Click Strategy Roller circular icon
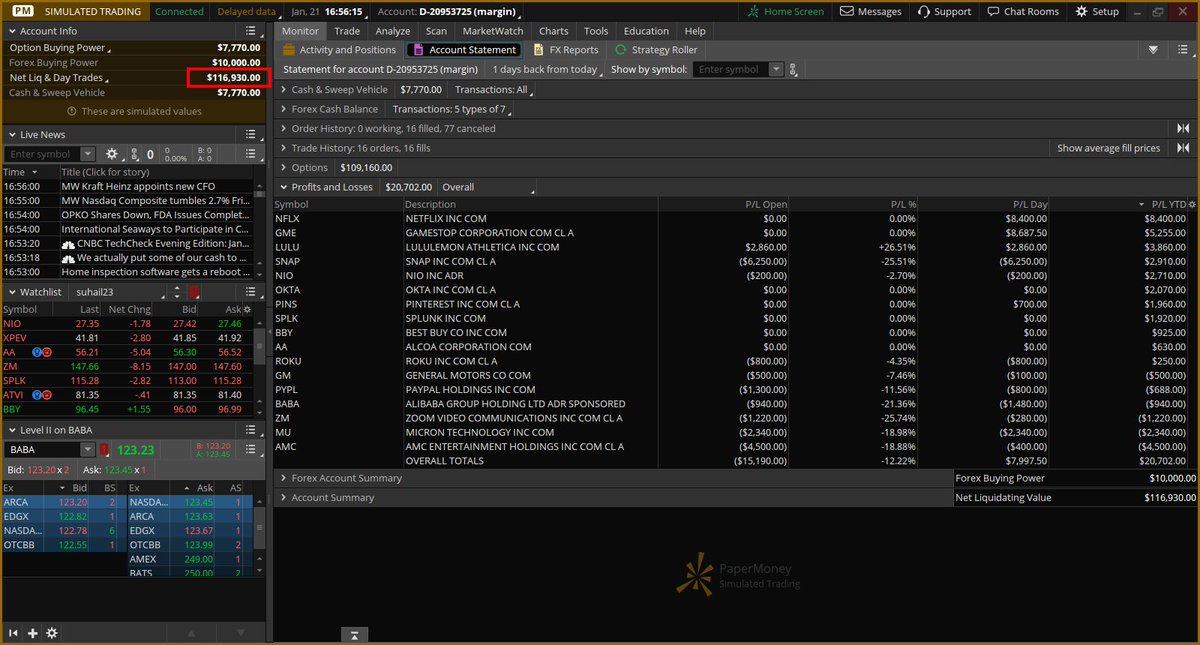The height and width of the screenshot is (645, 1200). [x=621, y=49]
